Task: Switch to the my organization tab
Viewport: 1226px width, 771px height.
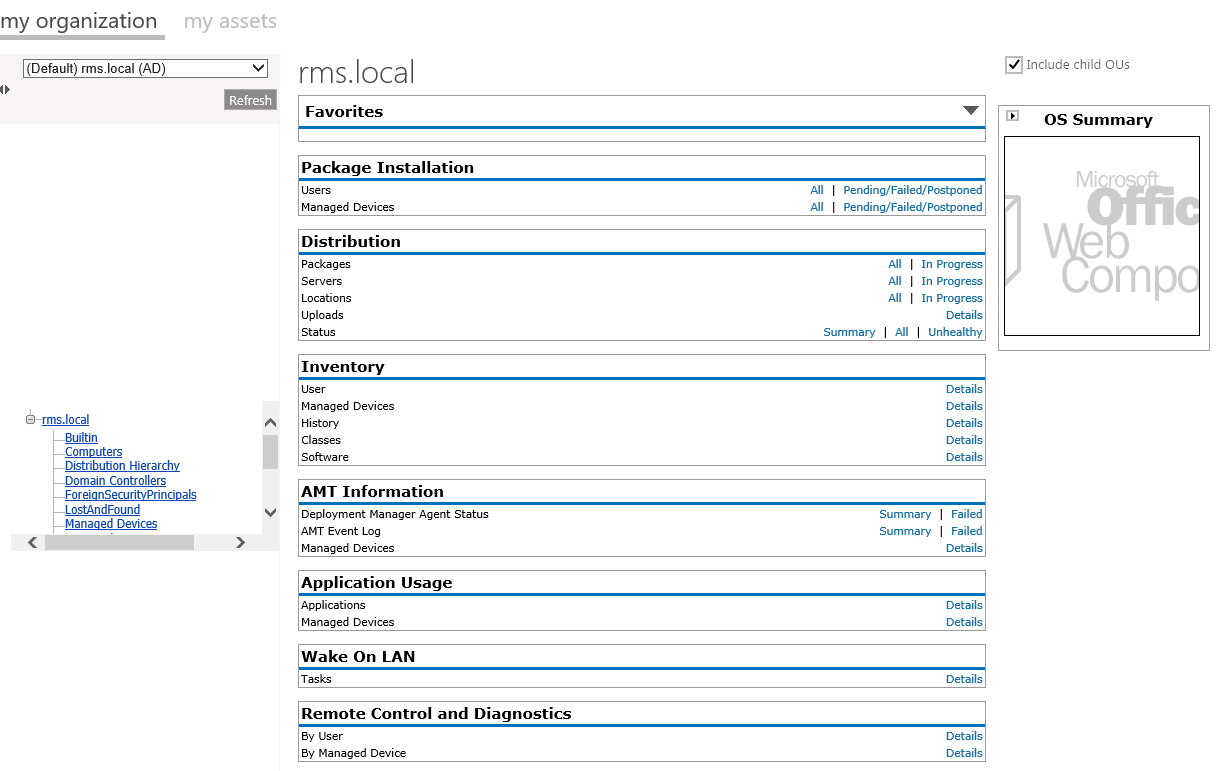Action: [x=79, y=21]
